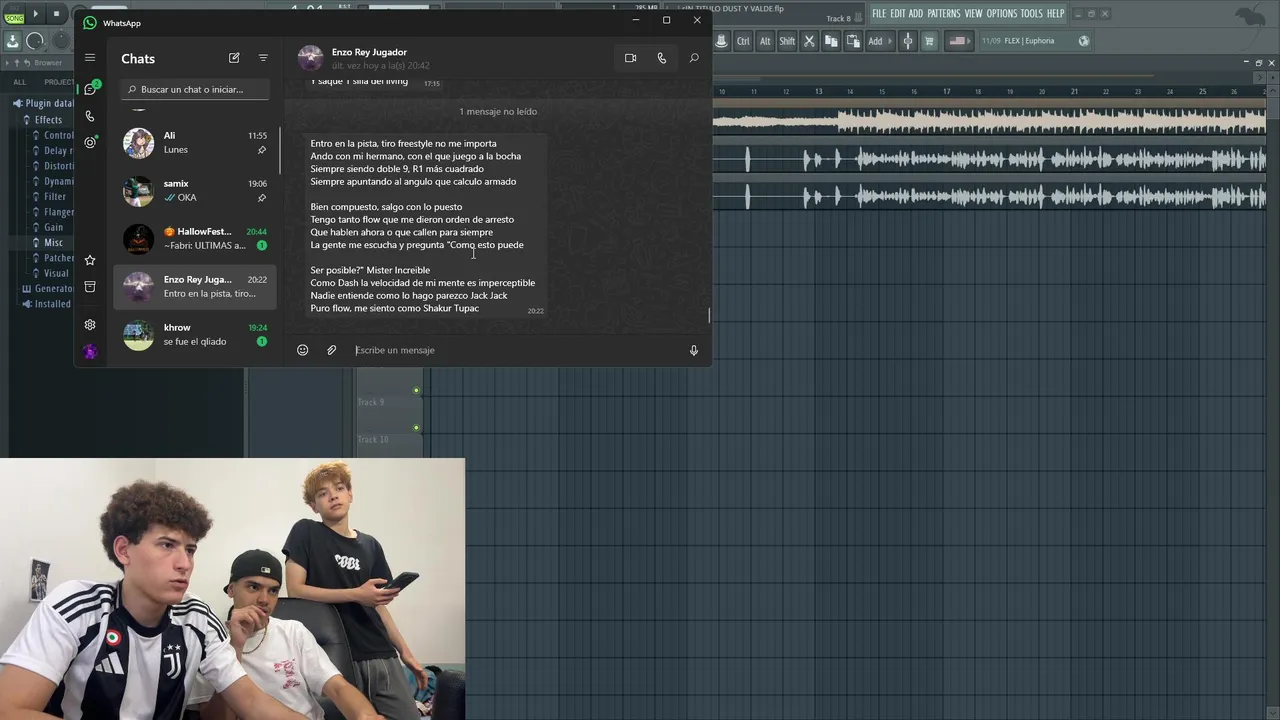The image size is (1280, 720).
Task: Click FL Studio hat icon in toolbar
Action: (721, 41)
